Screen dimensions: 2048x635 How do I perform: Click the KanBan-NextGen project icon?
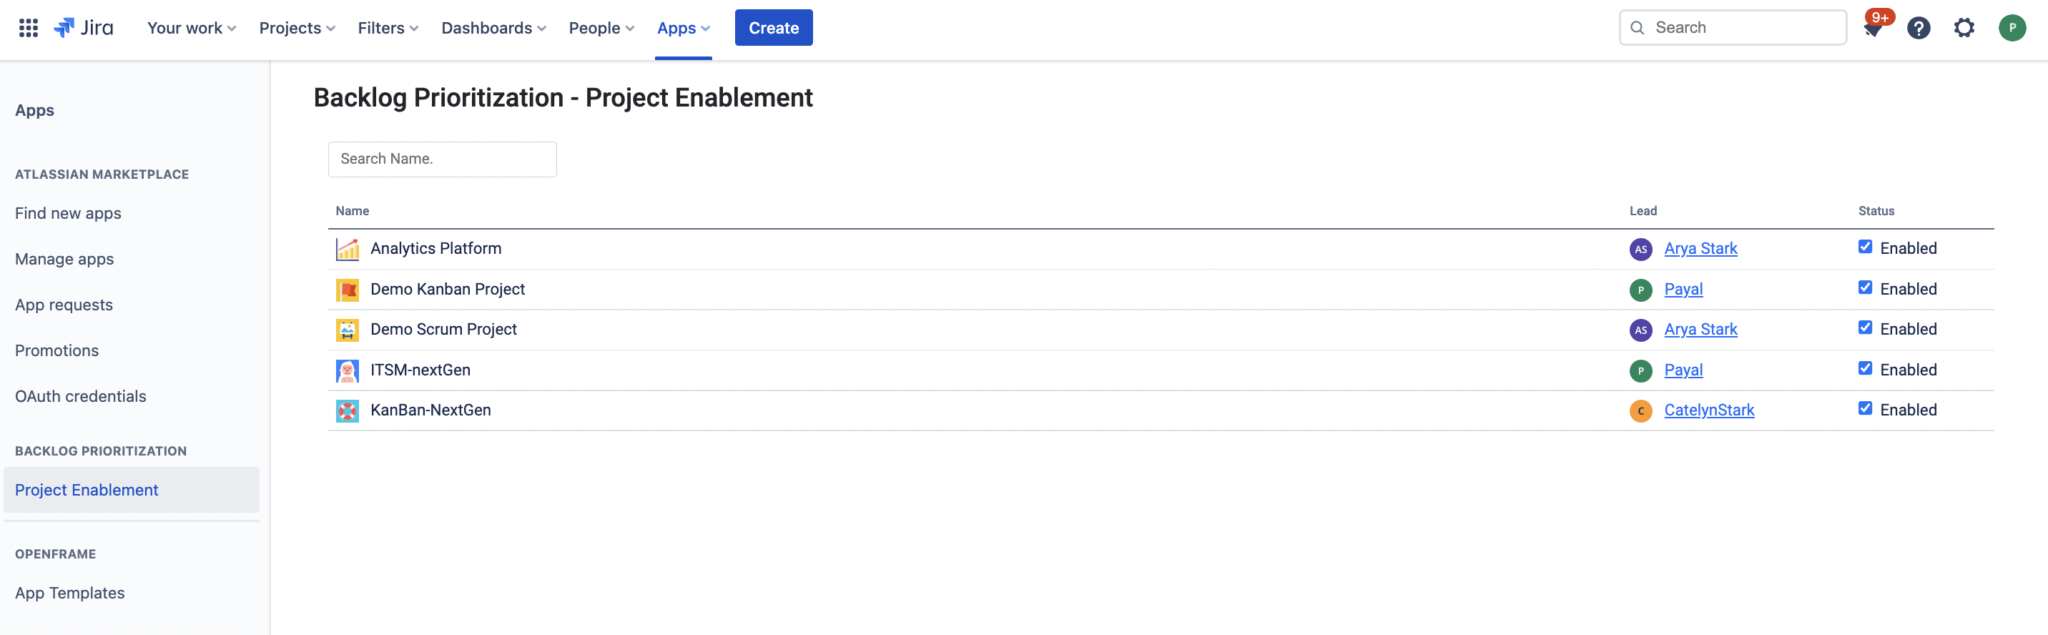point(347,411)
